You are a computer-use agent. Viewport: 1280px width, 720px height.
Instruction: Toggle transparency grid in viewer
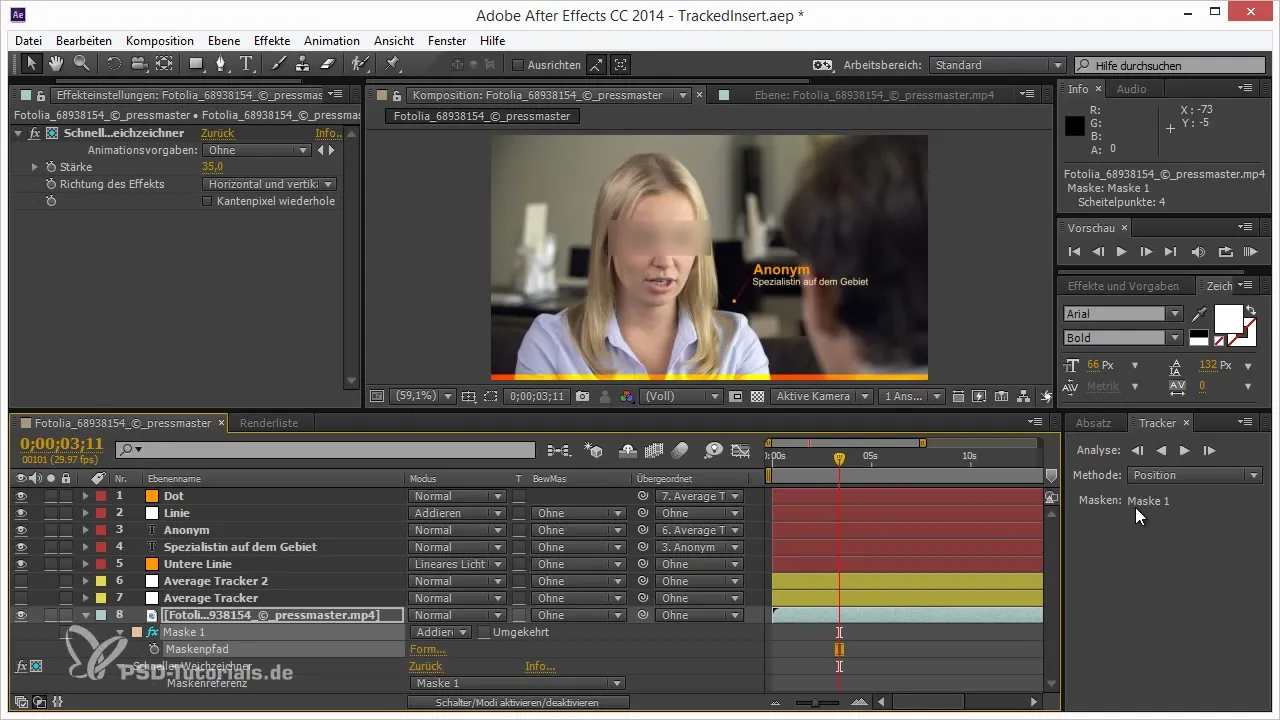pos(757,396)
